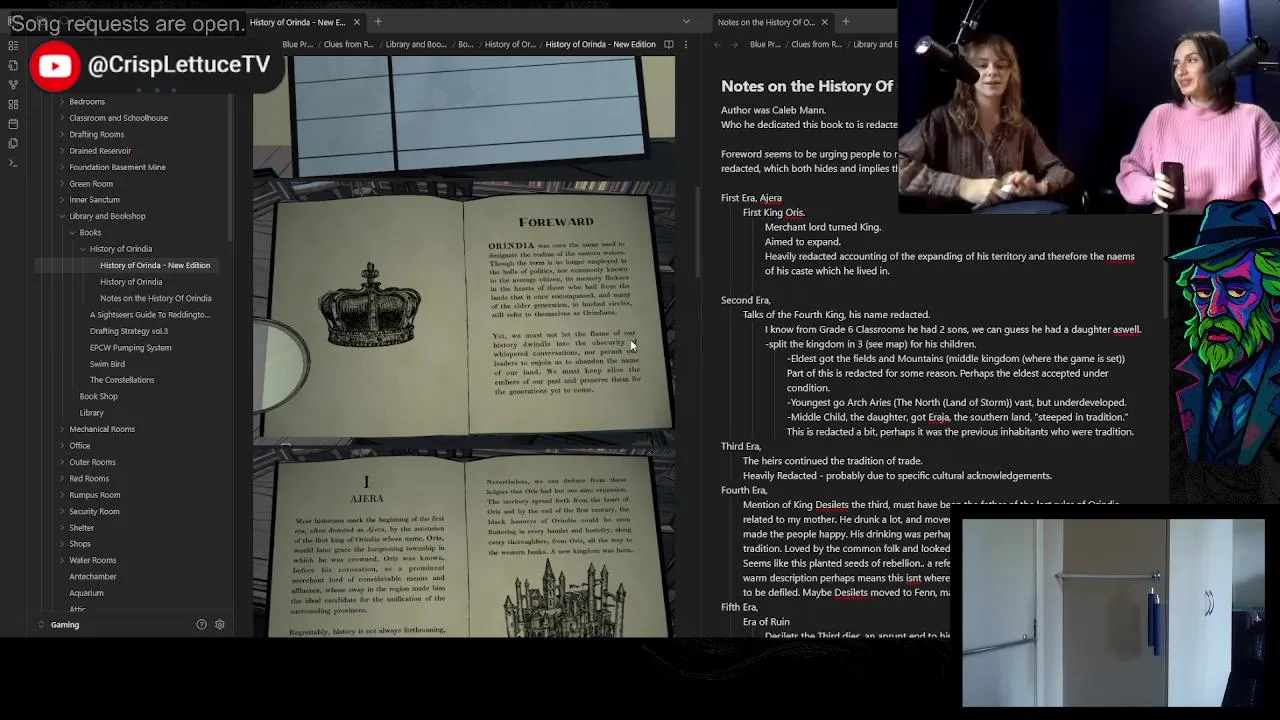This screenshot has height=720, width=1280.
Task: Expand the Water Rooms folder
Action: coord(62,560)
